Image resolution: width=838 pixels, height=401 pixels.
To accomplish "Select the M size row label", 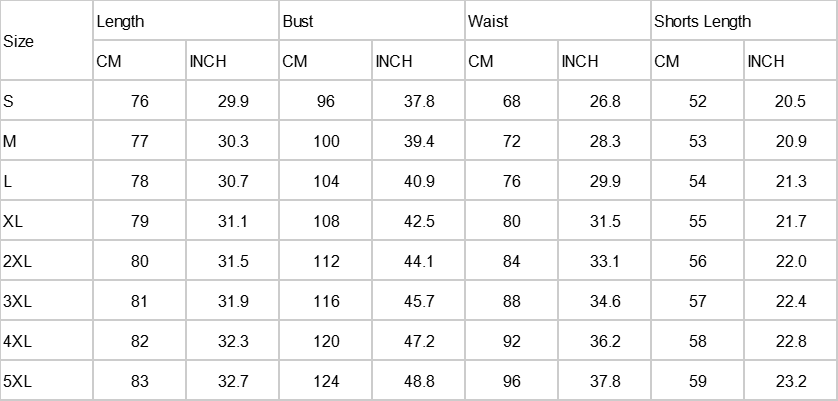I will tap(46, 141).
